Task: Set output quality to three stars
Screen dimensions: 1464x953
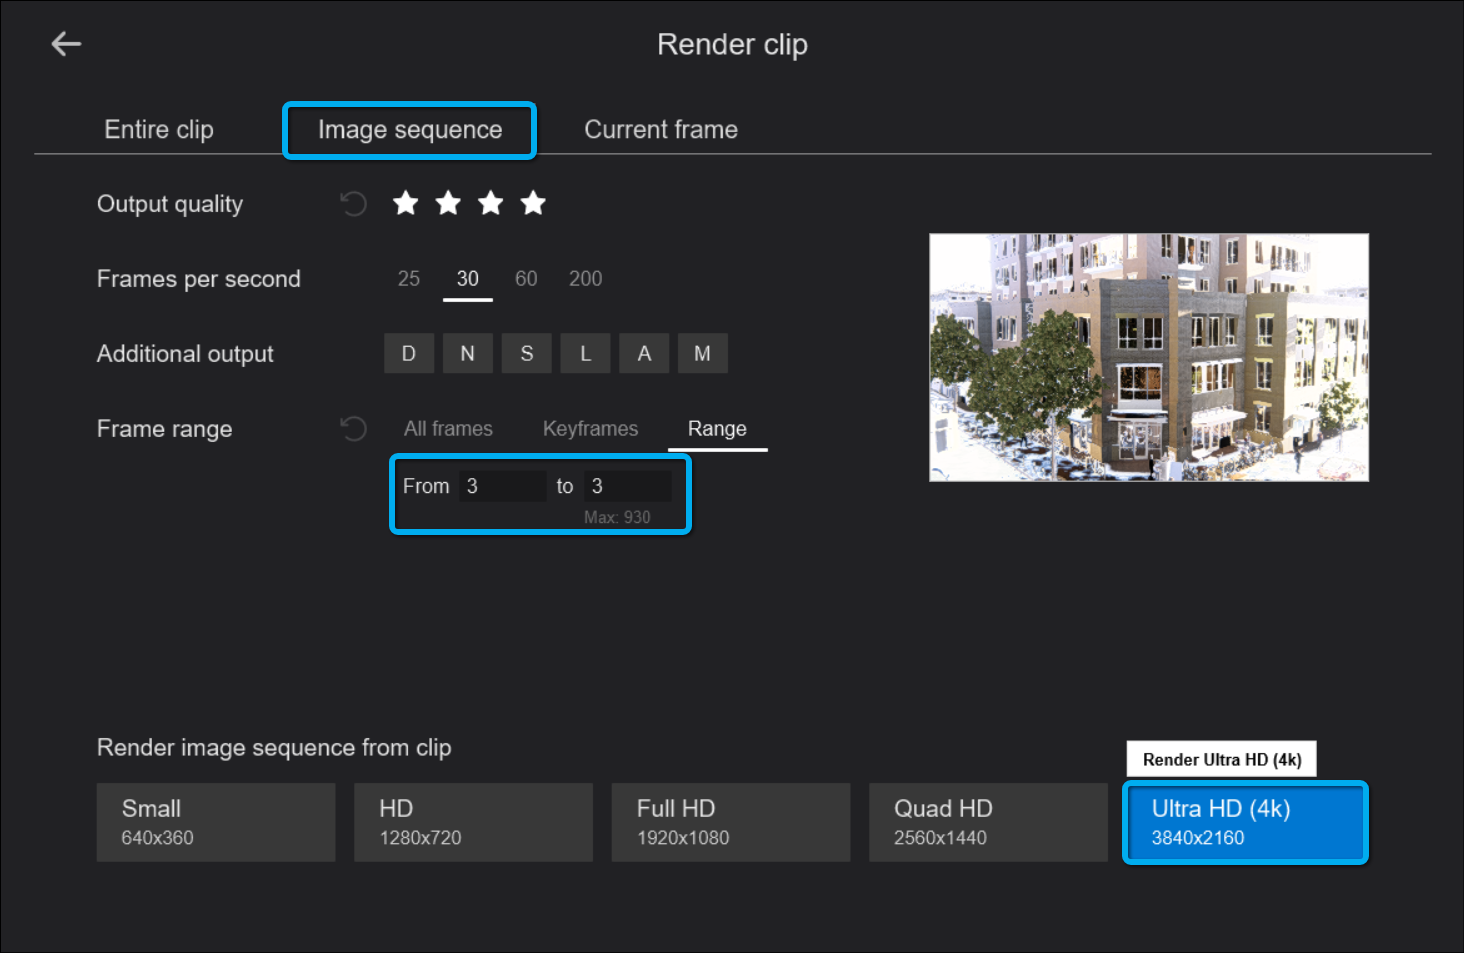Action: coord(490,204)
